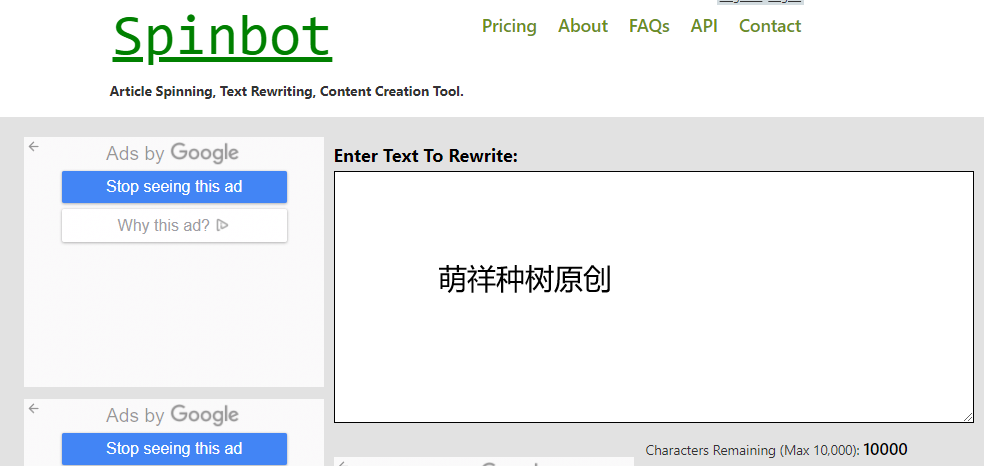This screenshot has width=984, height=466.
Task: Open the FAQs page
Action: [649, 26]
